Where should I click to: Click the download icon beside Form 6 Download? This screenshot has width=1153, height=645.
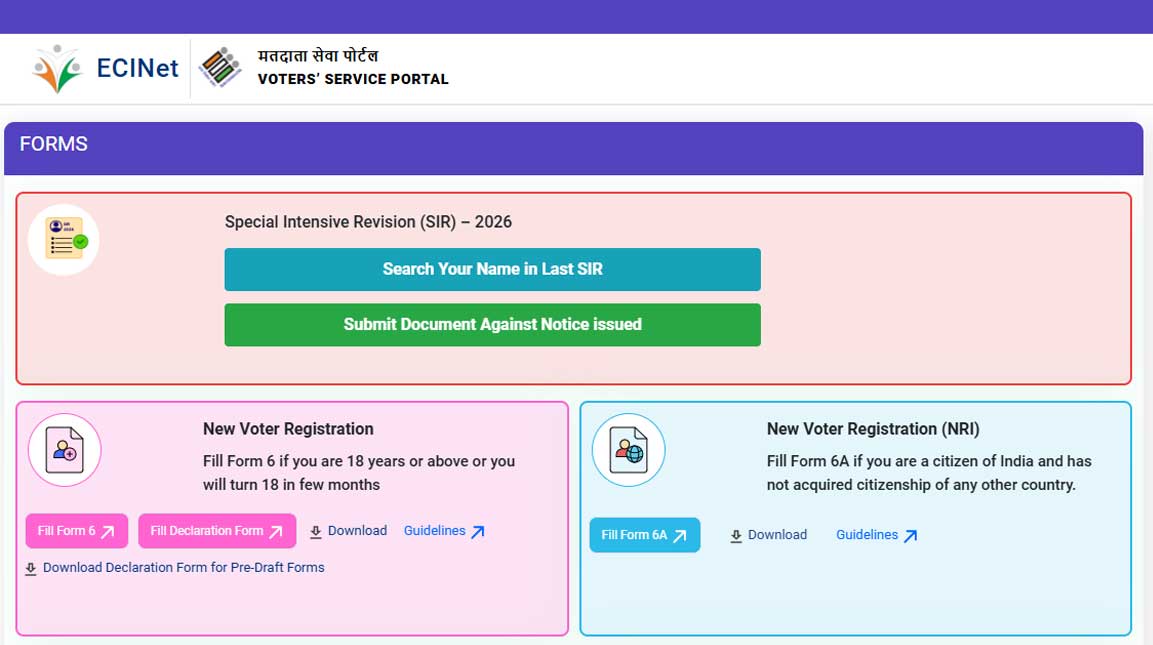click(x=316, y=531)
